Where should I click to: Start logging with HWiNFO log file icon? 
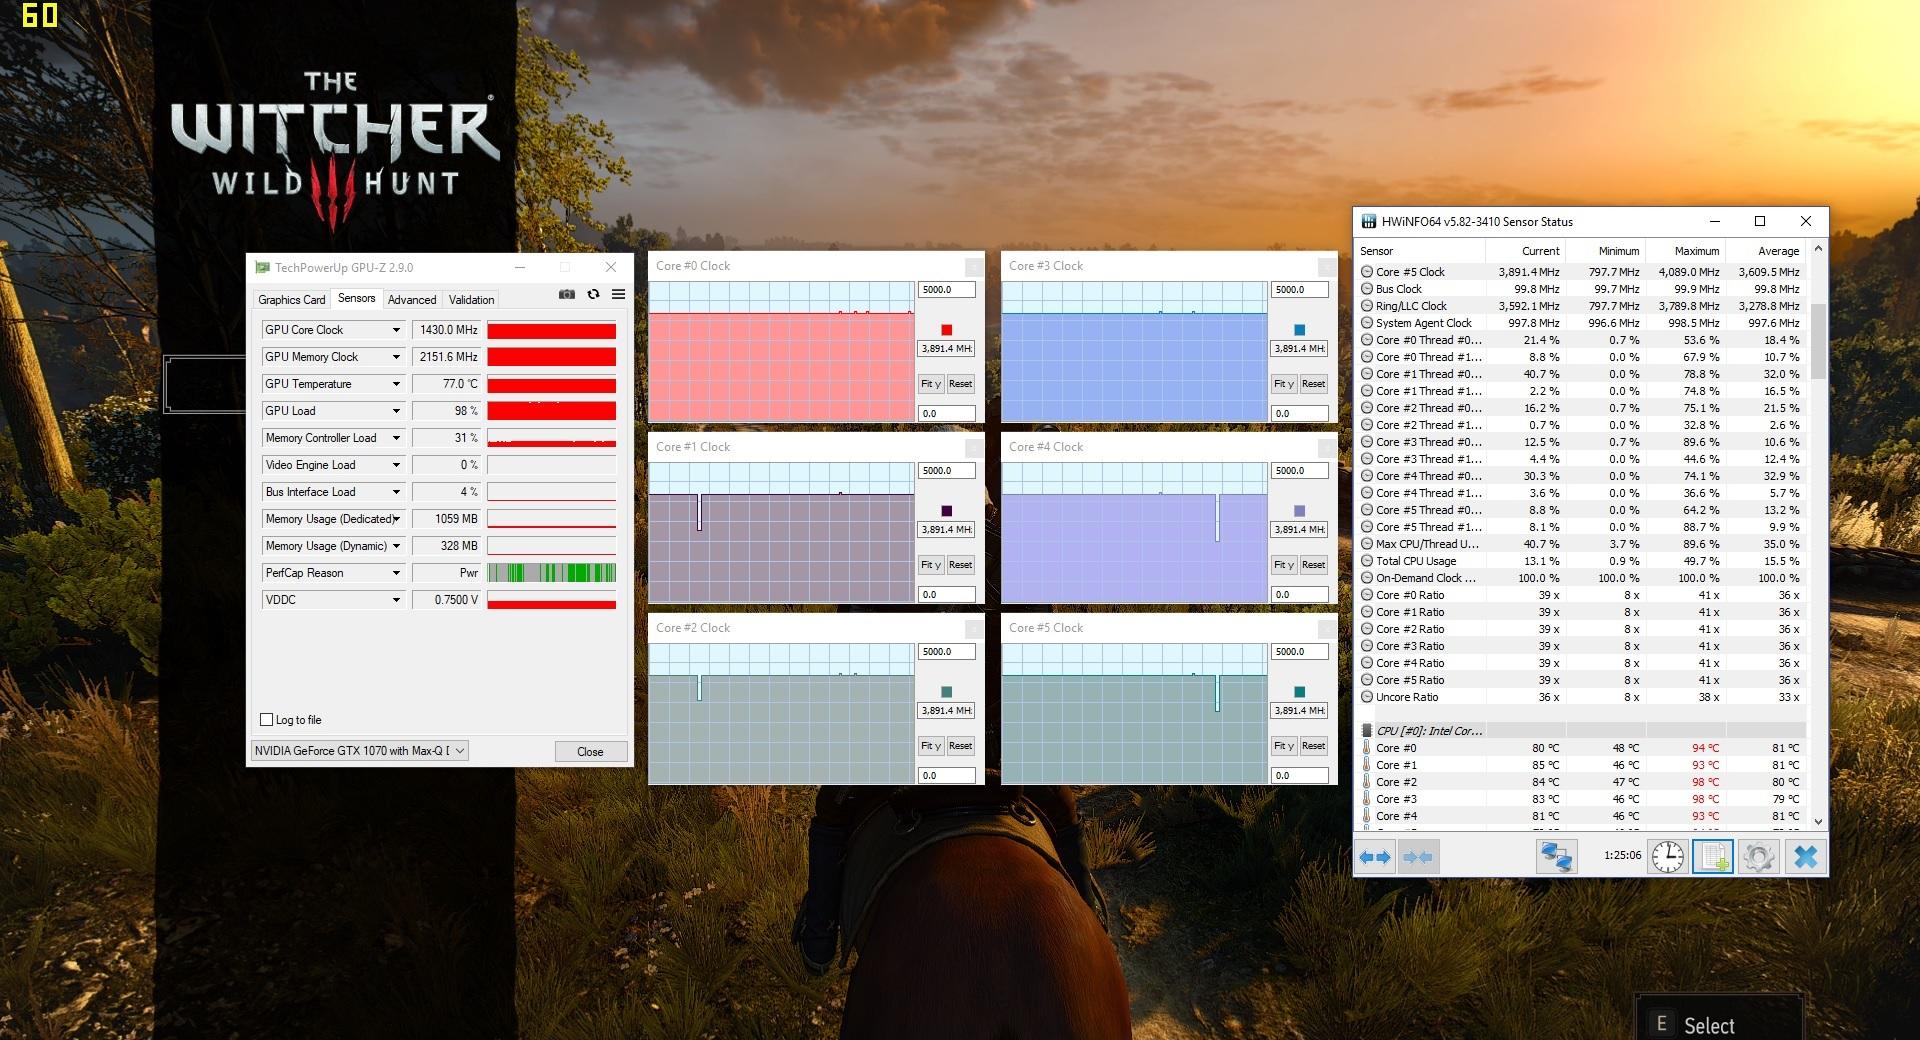coord(1712,857)
